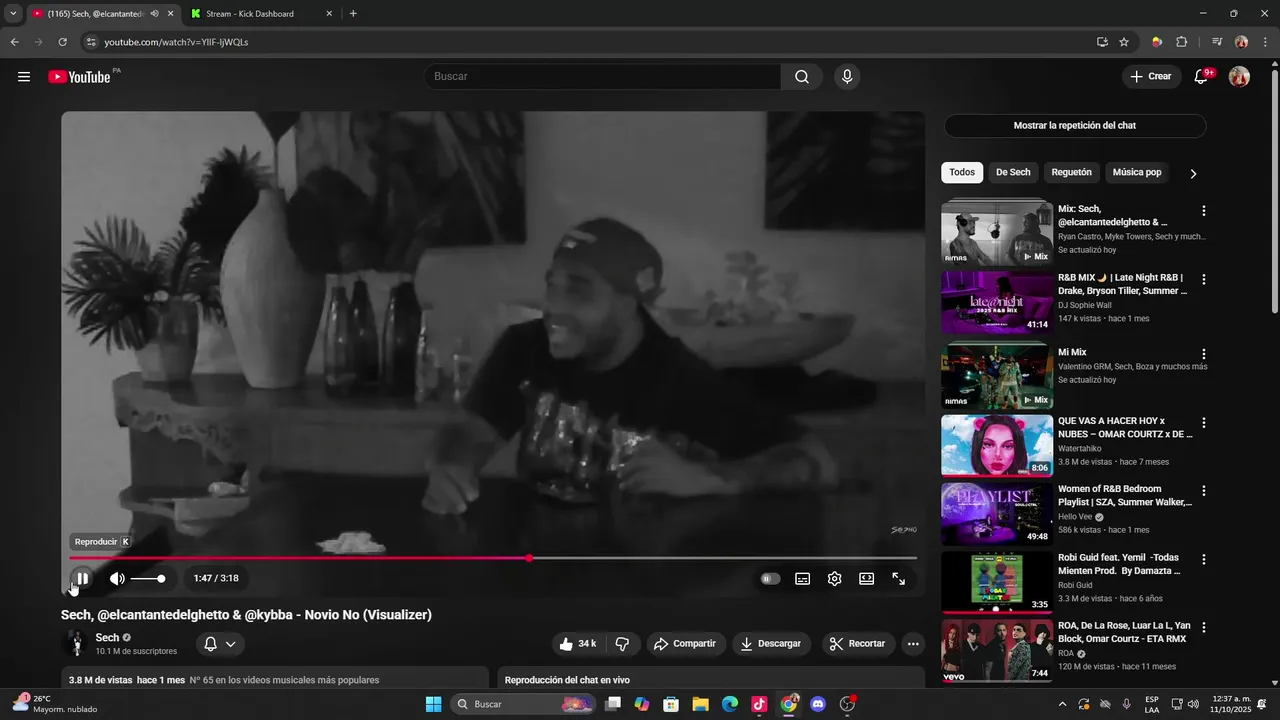Expand the subscription notification bell dropdown
The height and width of the screenshot is (720, 1280).
220,644
